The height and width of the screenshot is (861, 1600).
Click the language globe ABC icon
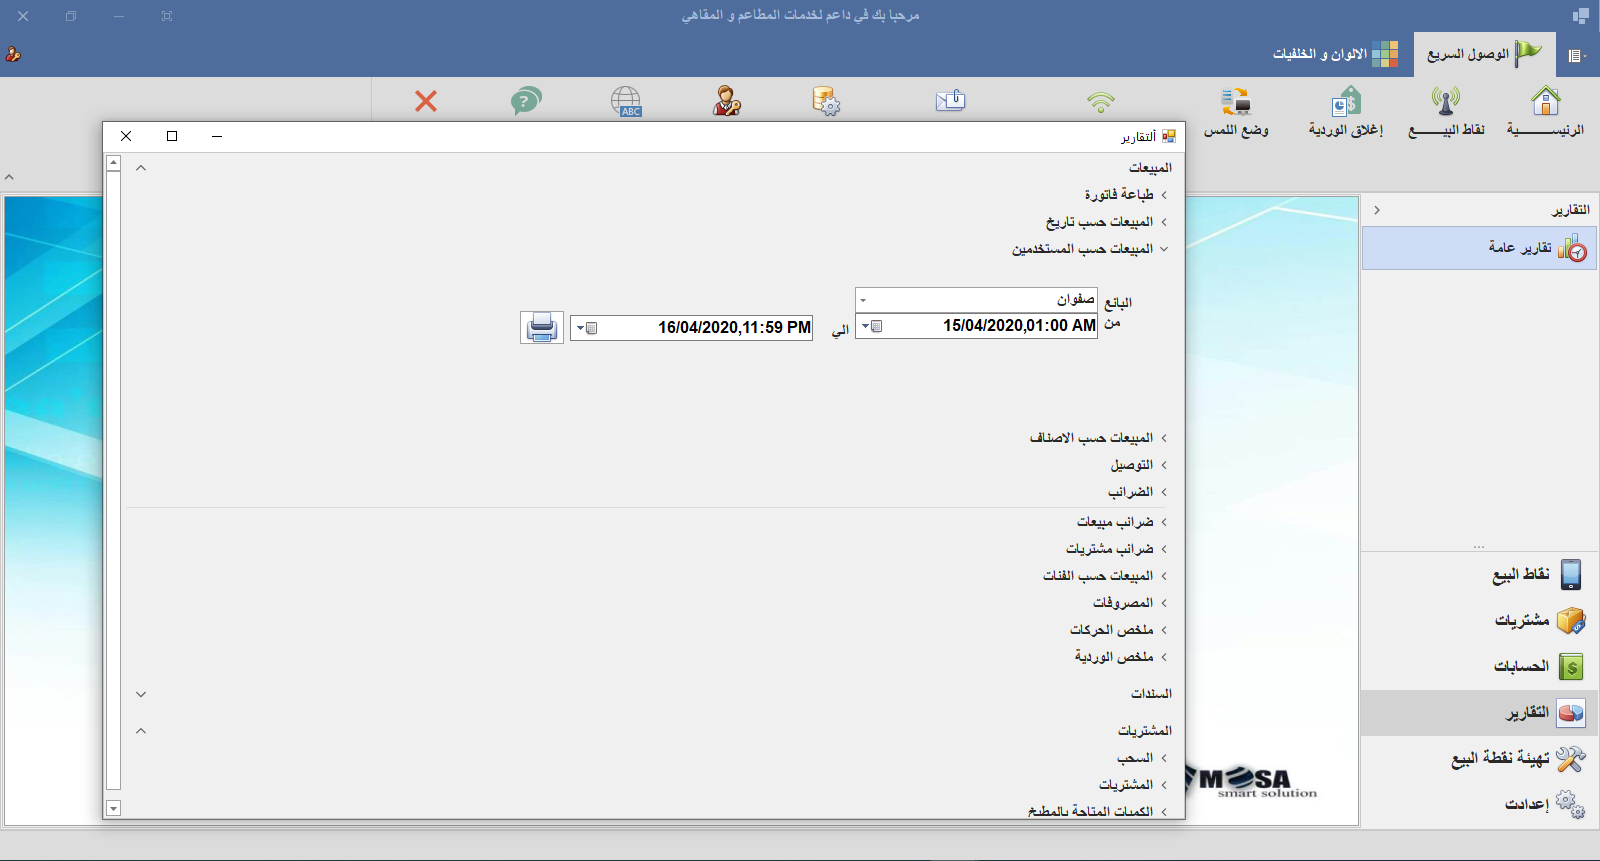(x=626, y=101)
